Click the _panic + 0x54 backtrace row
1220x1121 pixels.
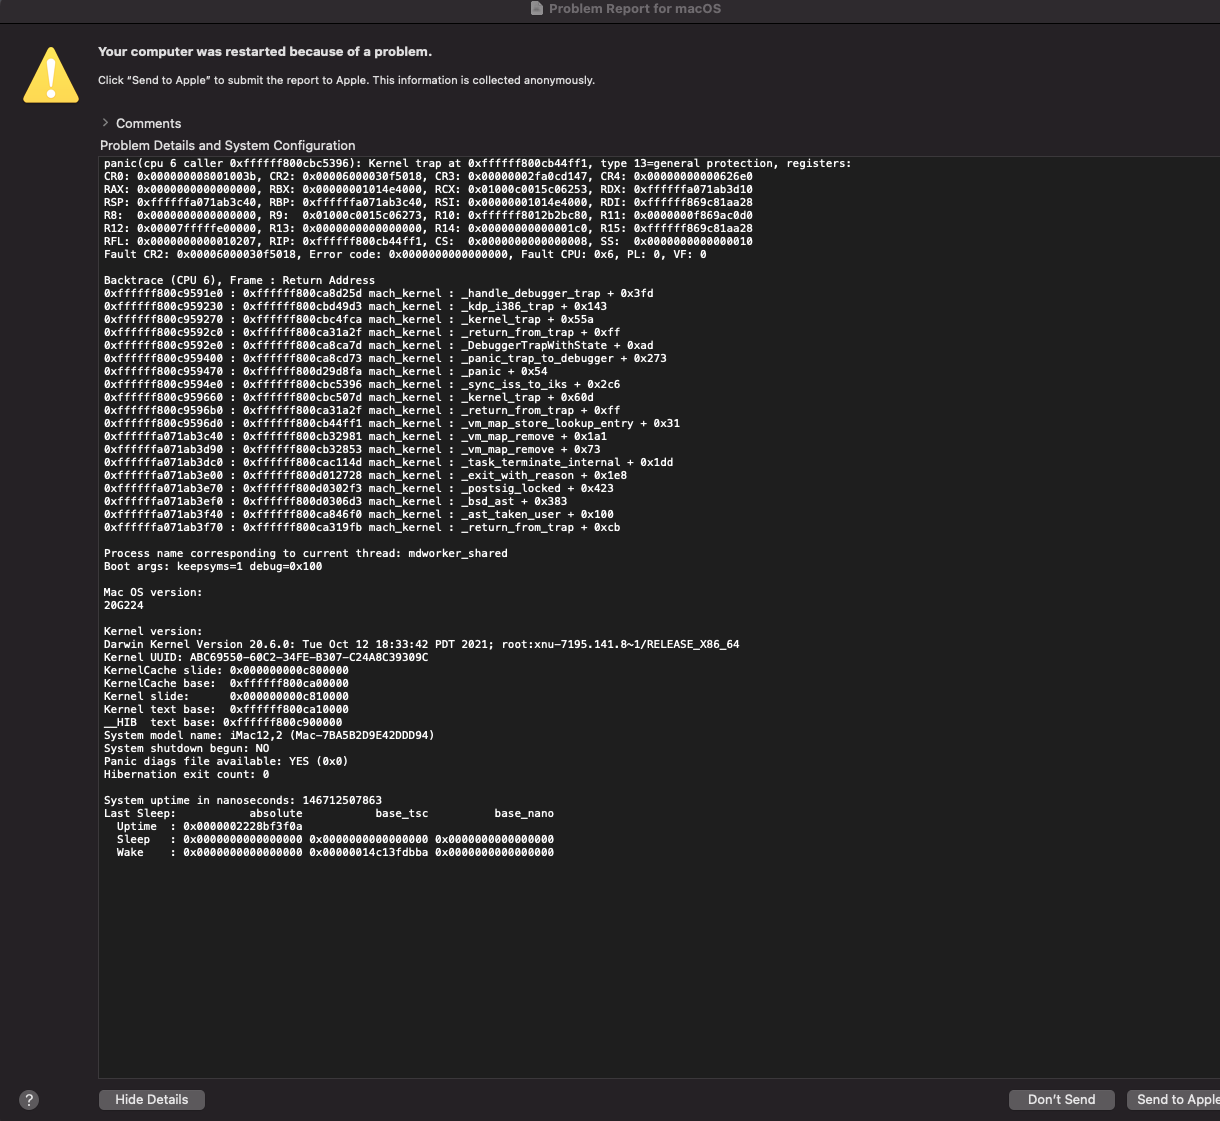click(x=326, y=371)
